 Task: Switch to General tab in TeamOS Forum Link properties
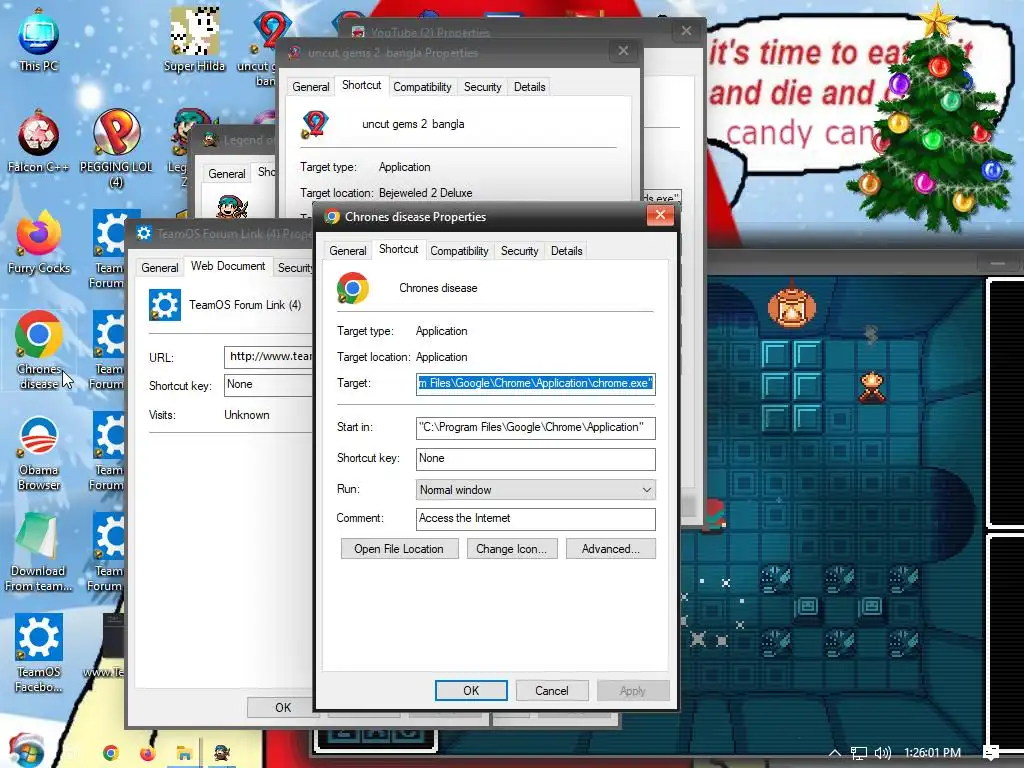click(159, 268)
